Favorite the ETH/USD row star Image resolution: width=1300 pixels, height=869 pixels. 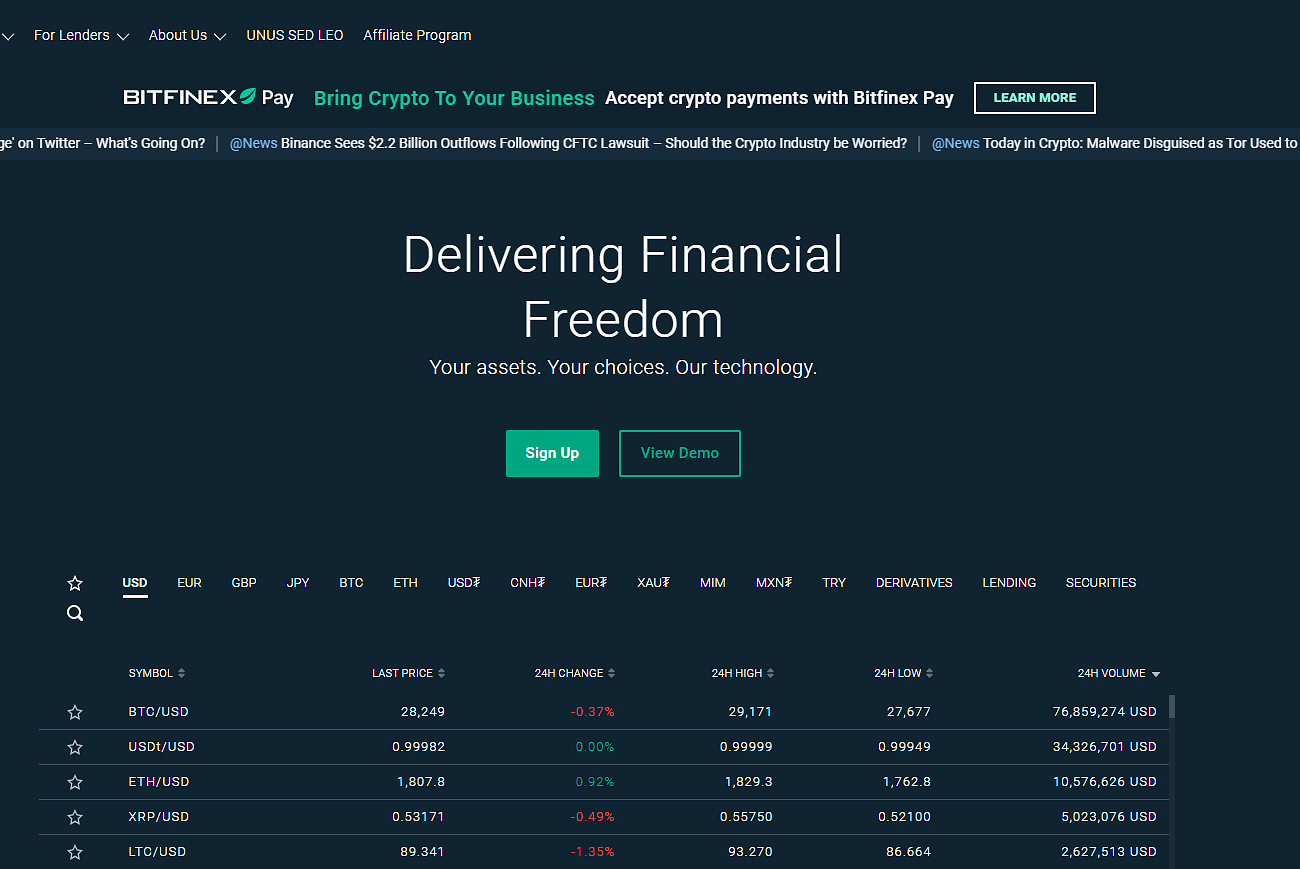pyautogui.click(x=75, y=782)
